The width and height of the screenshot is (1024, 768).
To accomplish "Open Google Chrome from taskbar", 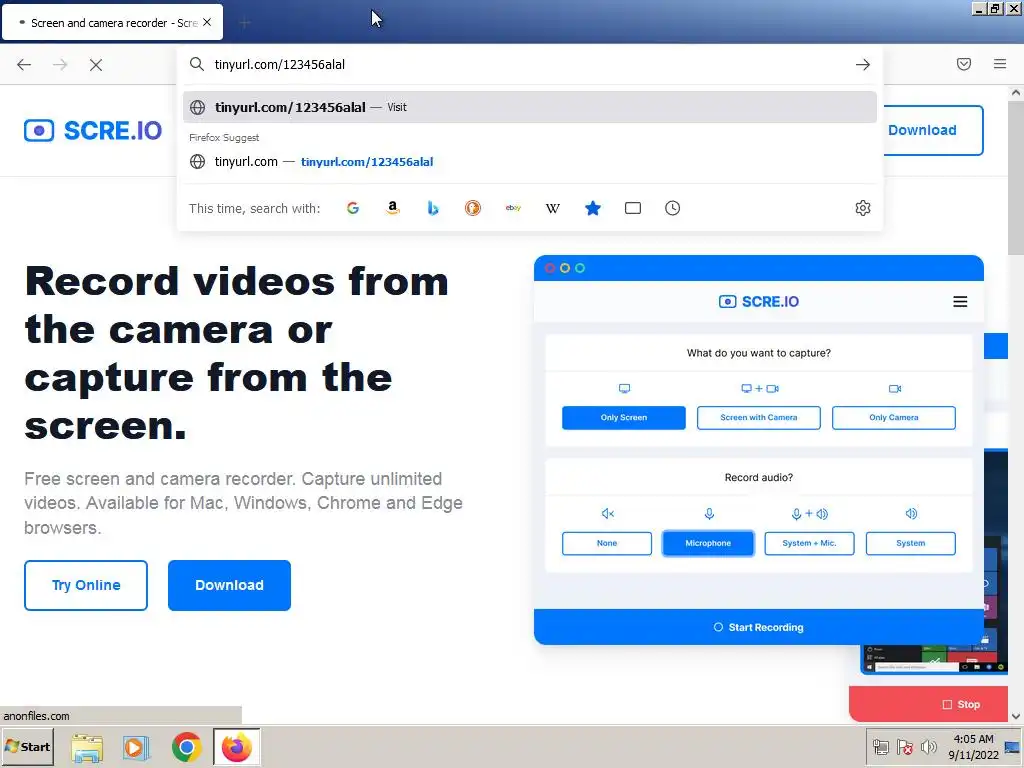I will [186, 748].
